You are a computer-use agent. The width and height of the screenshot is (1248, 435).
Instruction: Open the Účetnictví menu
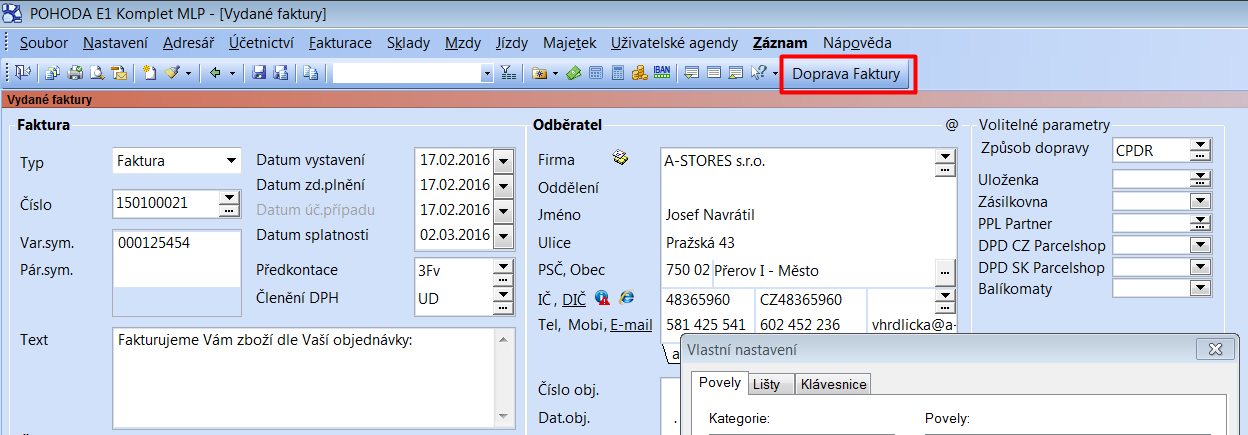[x=261, y=43]
